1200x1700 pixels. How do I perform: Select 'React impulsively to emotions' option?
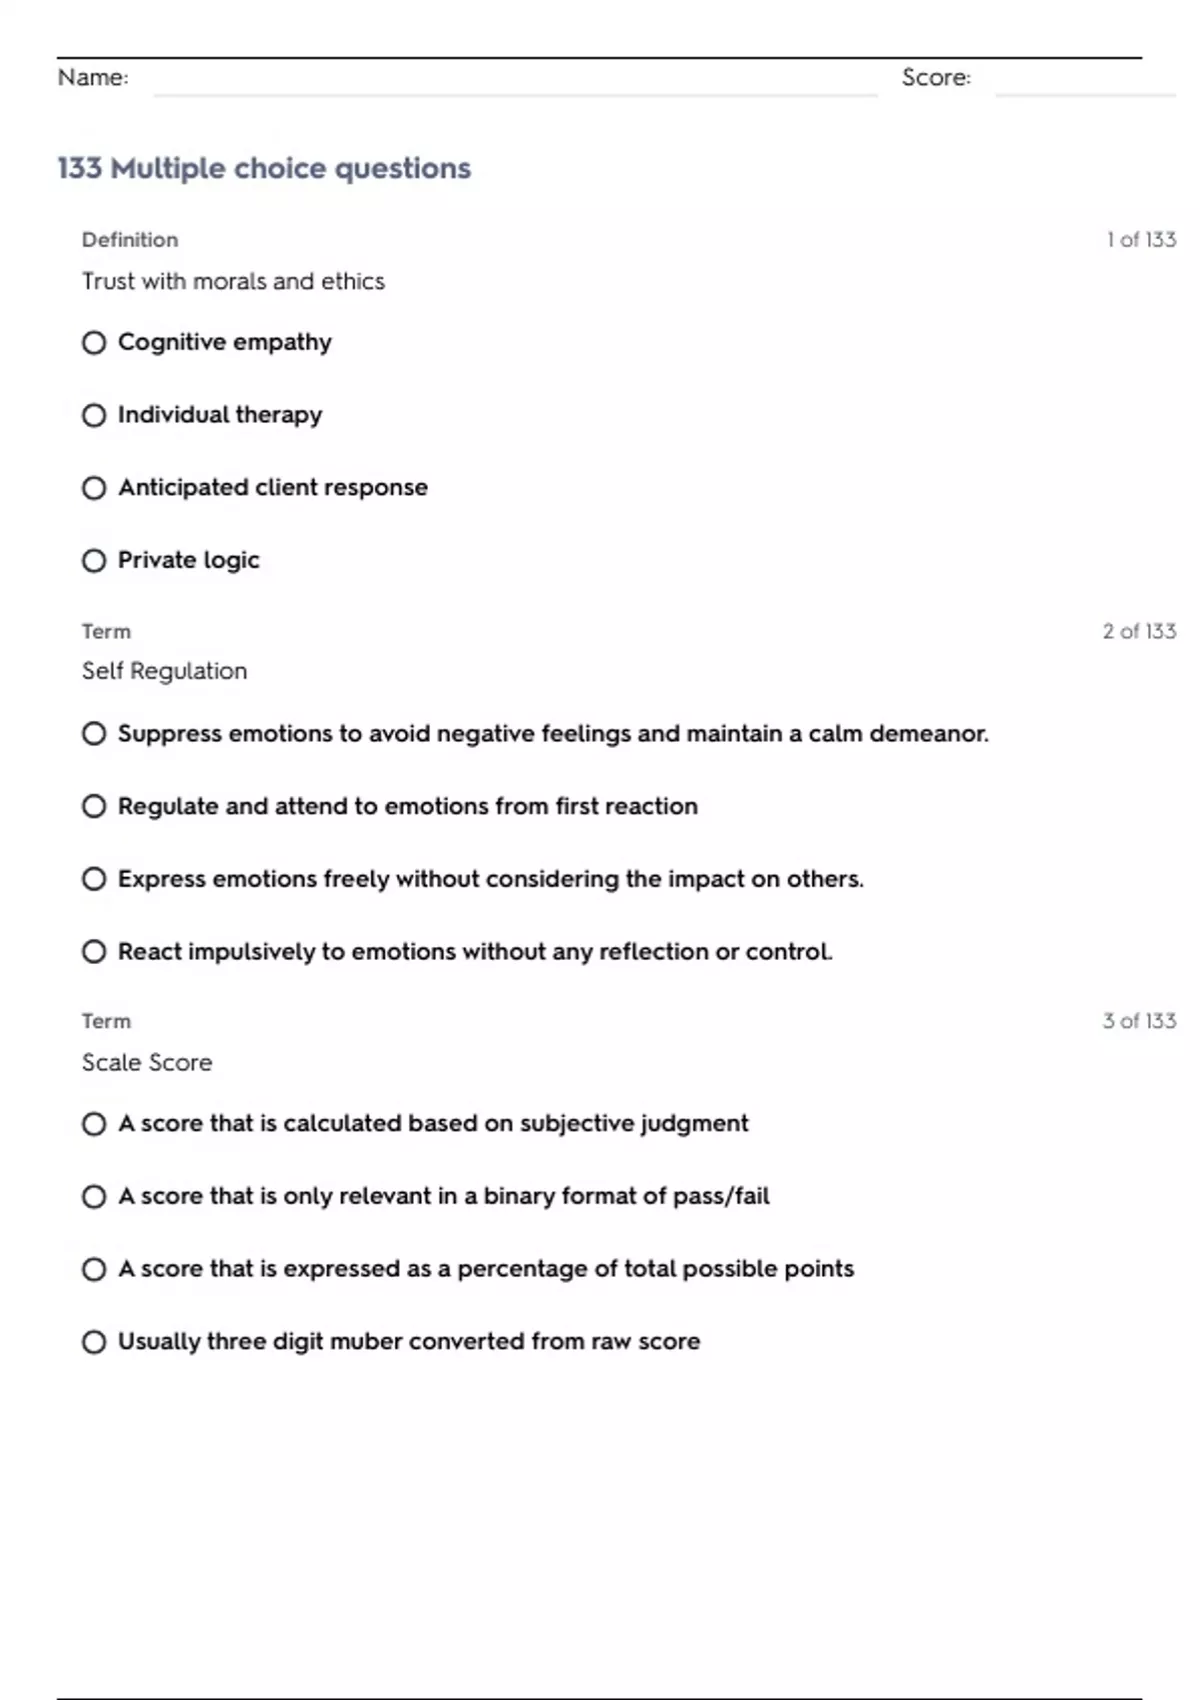(94, 952)
